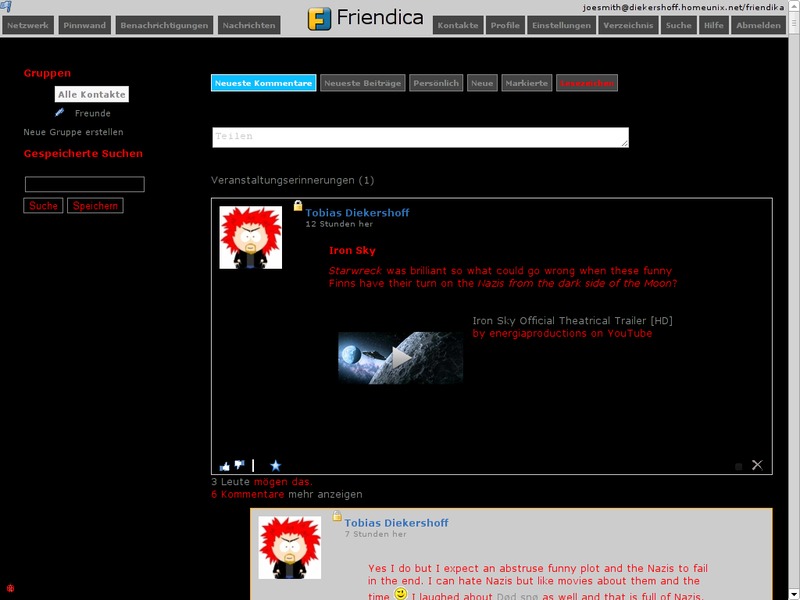Screen dimensions: 800x600
Task: Click the lock icon on the 7 Stunden comment
Action: [x=337, y=516]
